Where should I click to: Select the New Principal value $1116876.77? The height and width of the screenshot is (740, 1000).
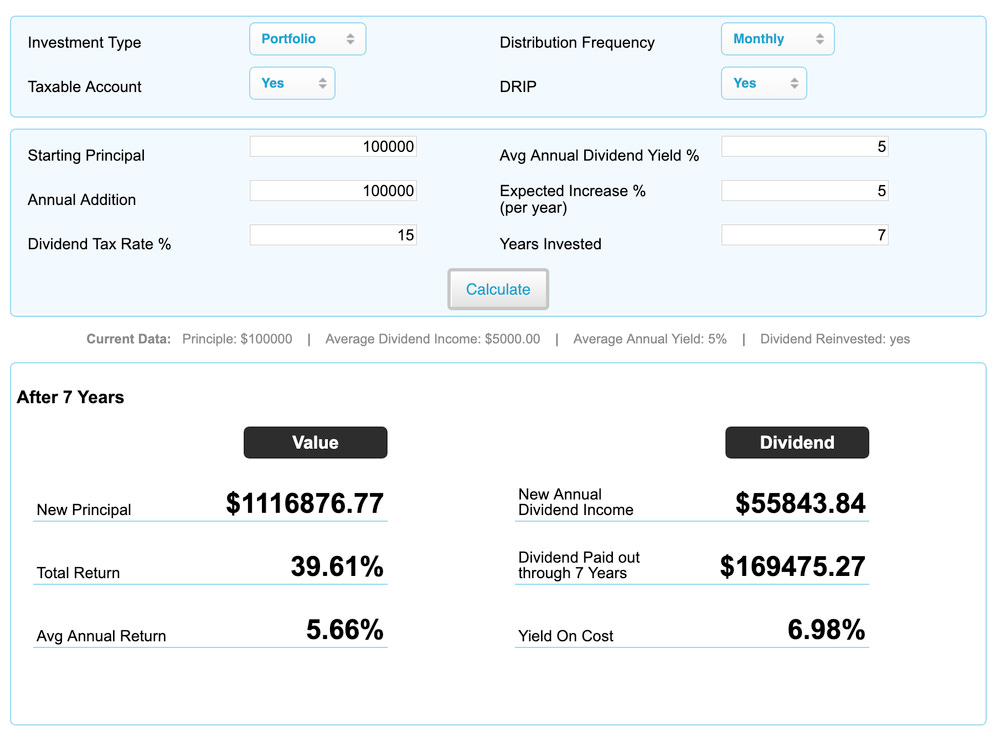click(x=305, y=503)
